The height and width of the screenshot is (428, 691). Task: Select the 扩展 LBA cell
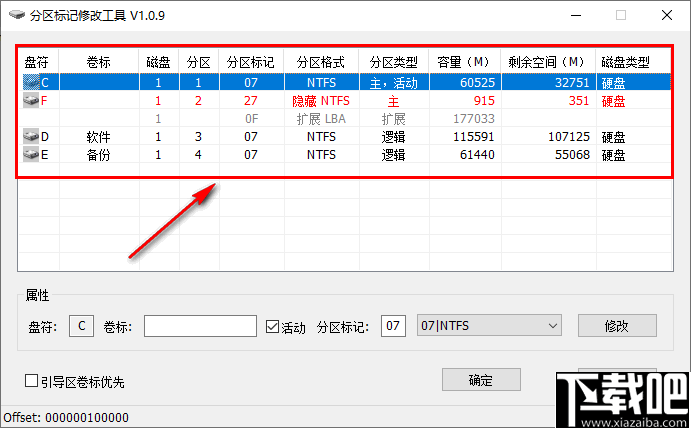[x=321, y=119]
